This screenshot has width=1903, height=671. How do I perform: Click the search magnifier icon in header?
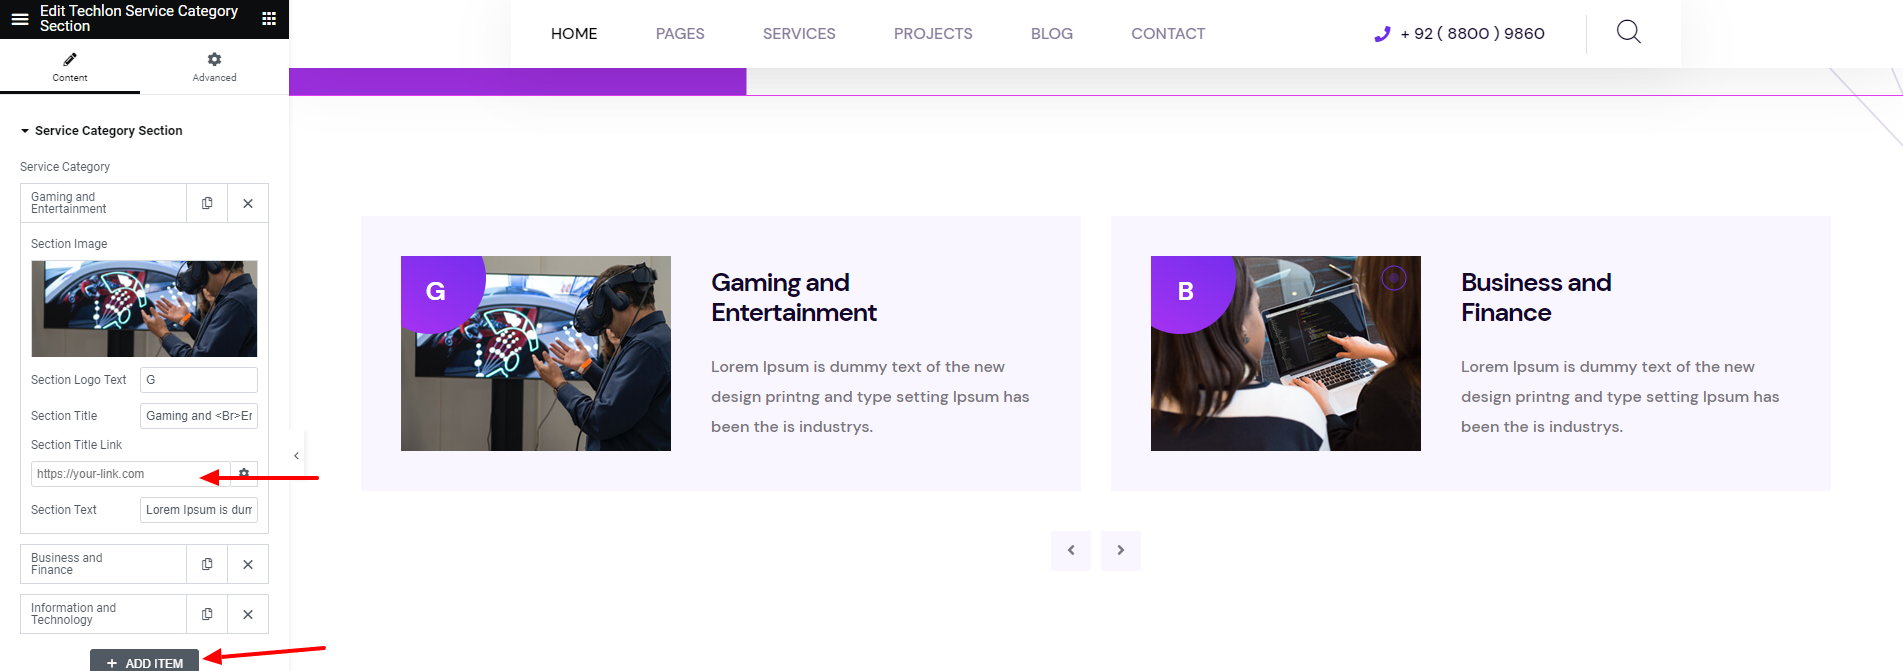(x=1628, y=32)
